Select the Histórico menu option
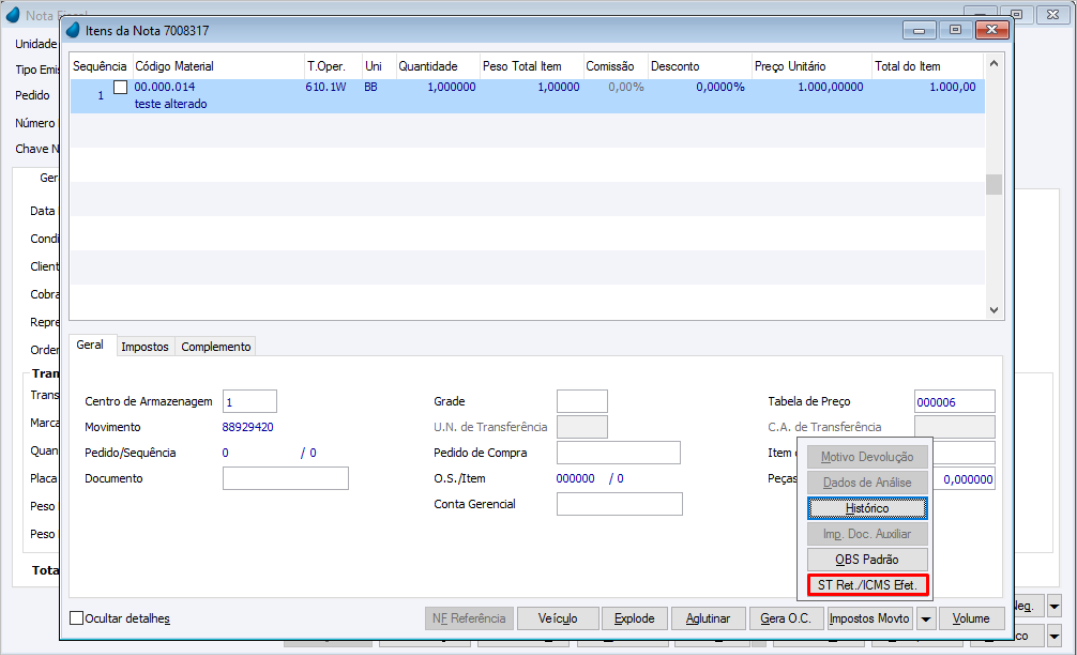Viewport: 1077px width, 655px height. [867, 508]
